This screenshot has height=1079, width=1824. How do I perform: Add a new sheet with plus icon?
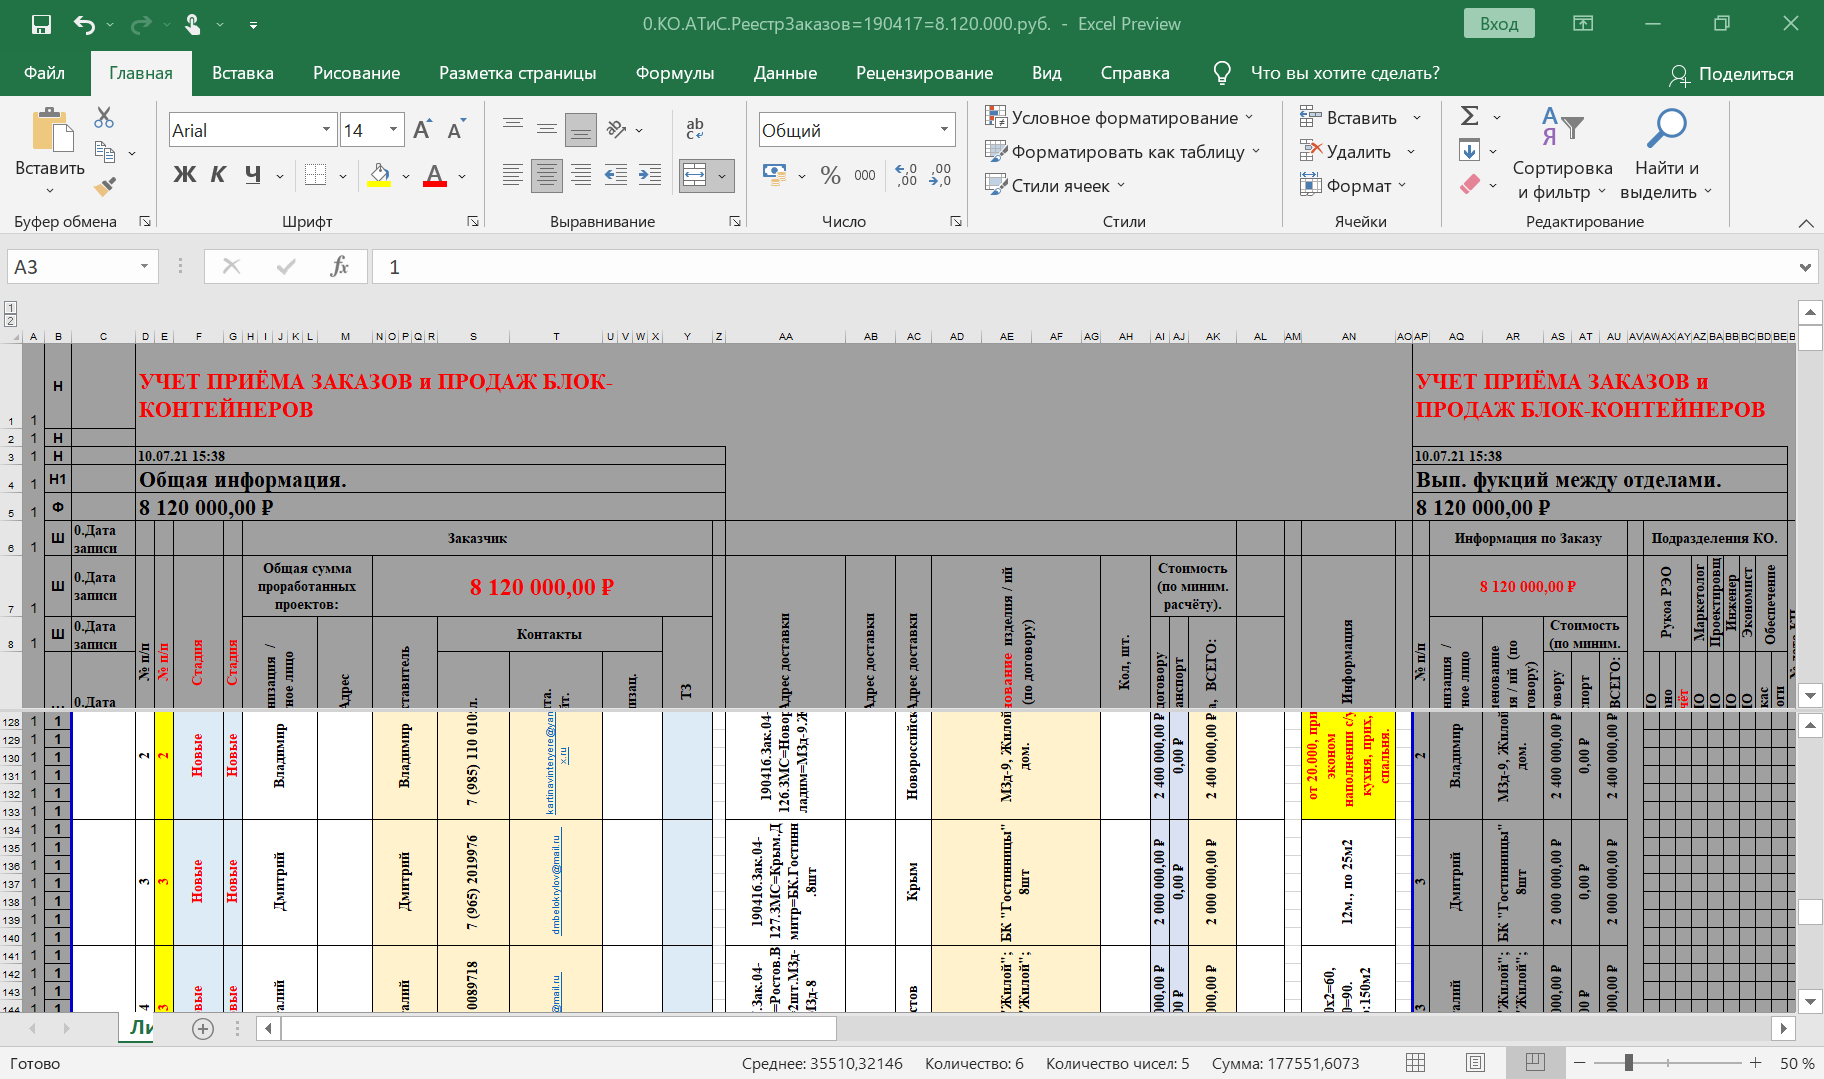[203, 1028]
